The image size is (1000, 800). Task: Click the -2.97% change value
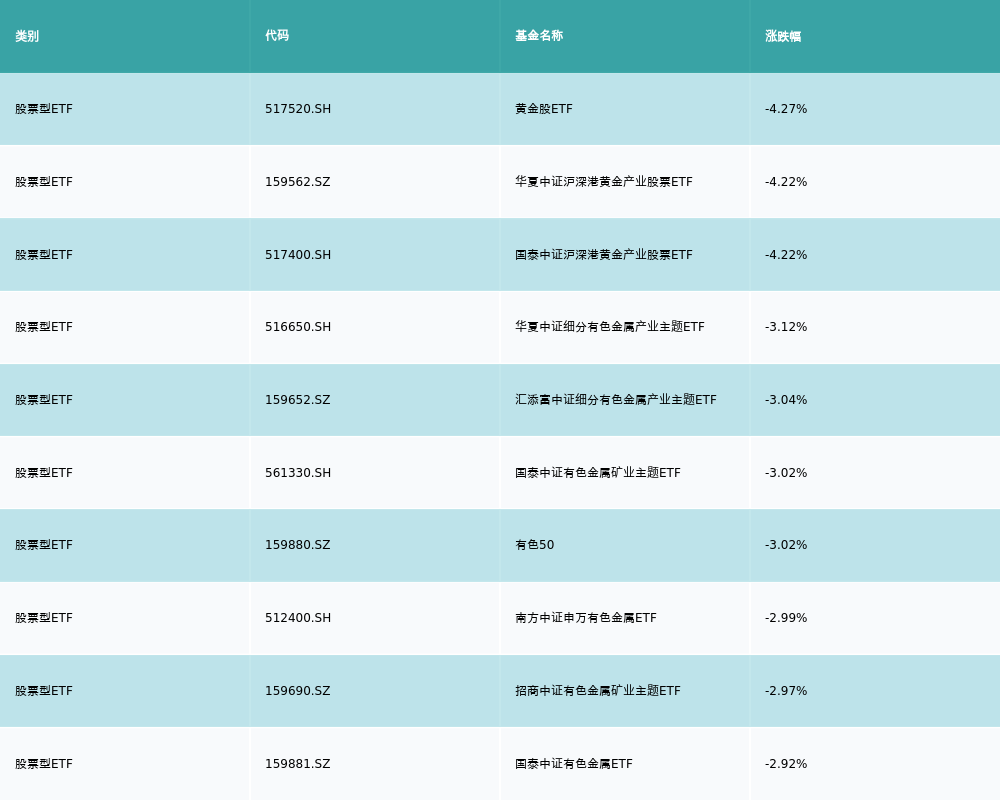coord(786,691)
